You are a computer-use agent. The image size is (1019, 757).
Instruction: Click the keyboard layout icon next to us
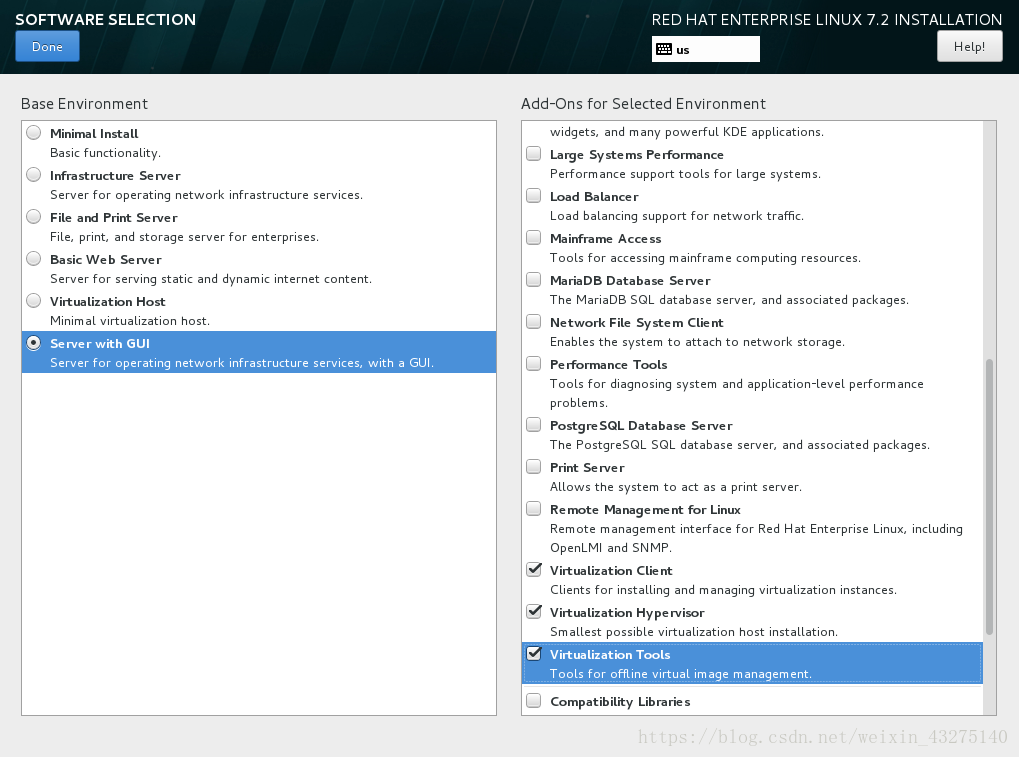[664, 49]
